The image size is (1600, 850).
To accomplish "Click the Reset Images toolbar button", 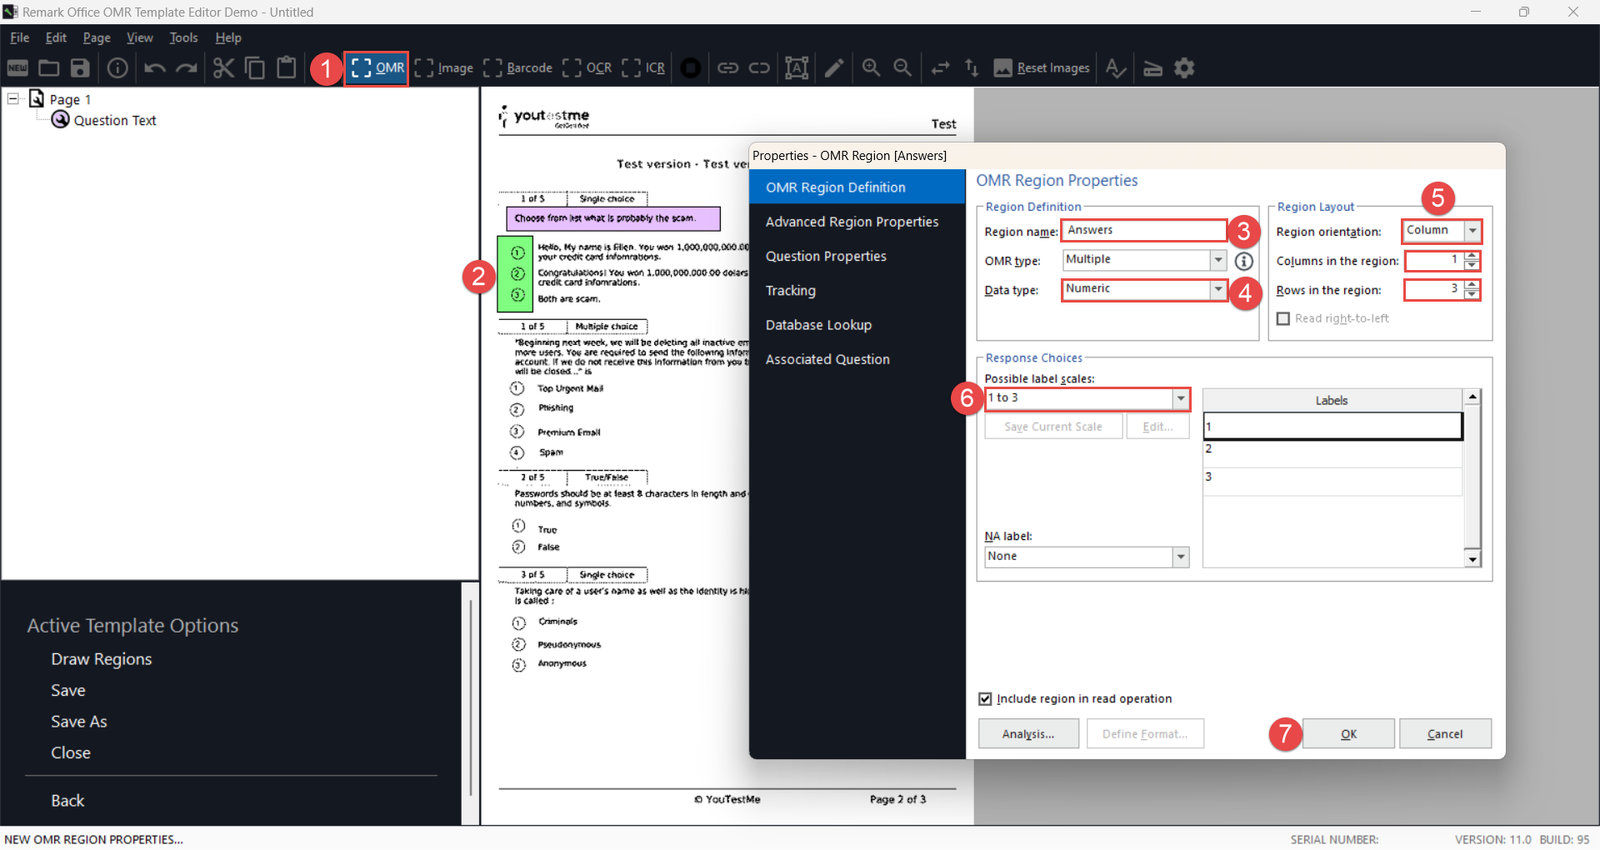I will 1041,68.
